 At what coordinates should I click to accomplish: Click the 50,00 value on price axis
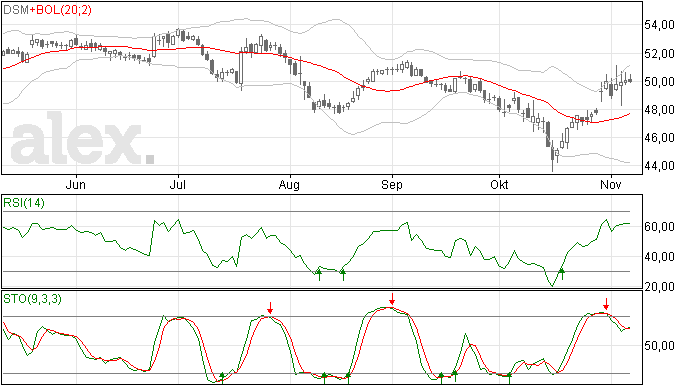click(659, 82)
